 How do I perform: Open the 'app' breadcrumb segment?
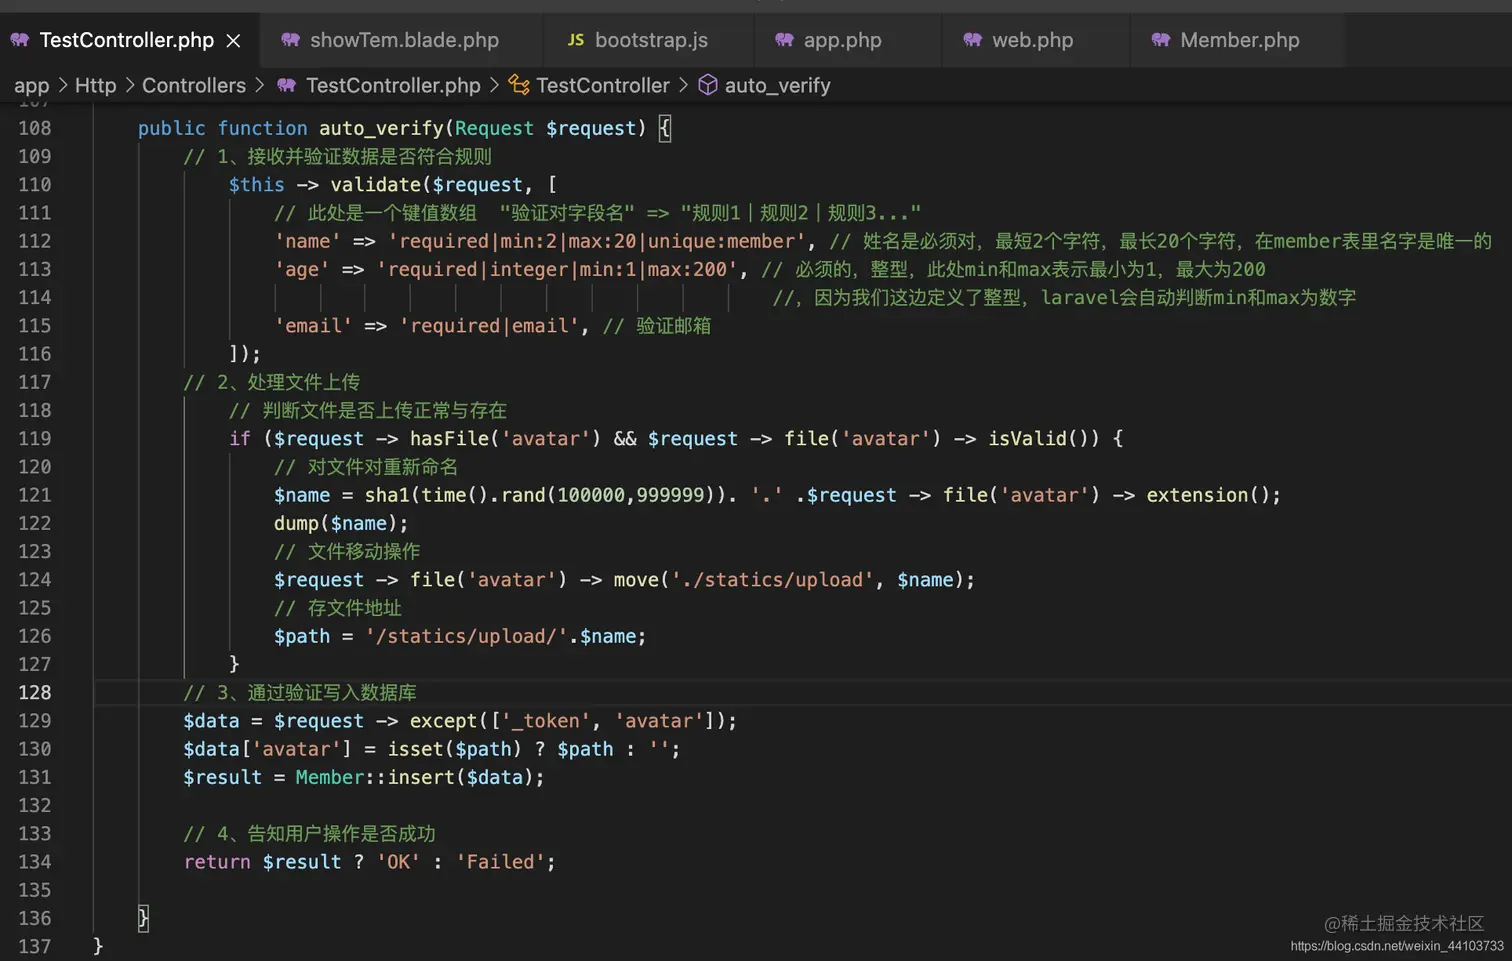tap(31, 86)
